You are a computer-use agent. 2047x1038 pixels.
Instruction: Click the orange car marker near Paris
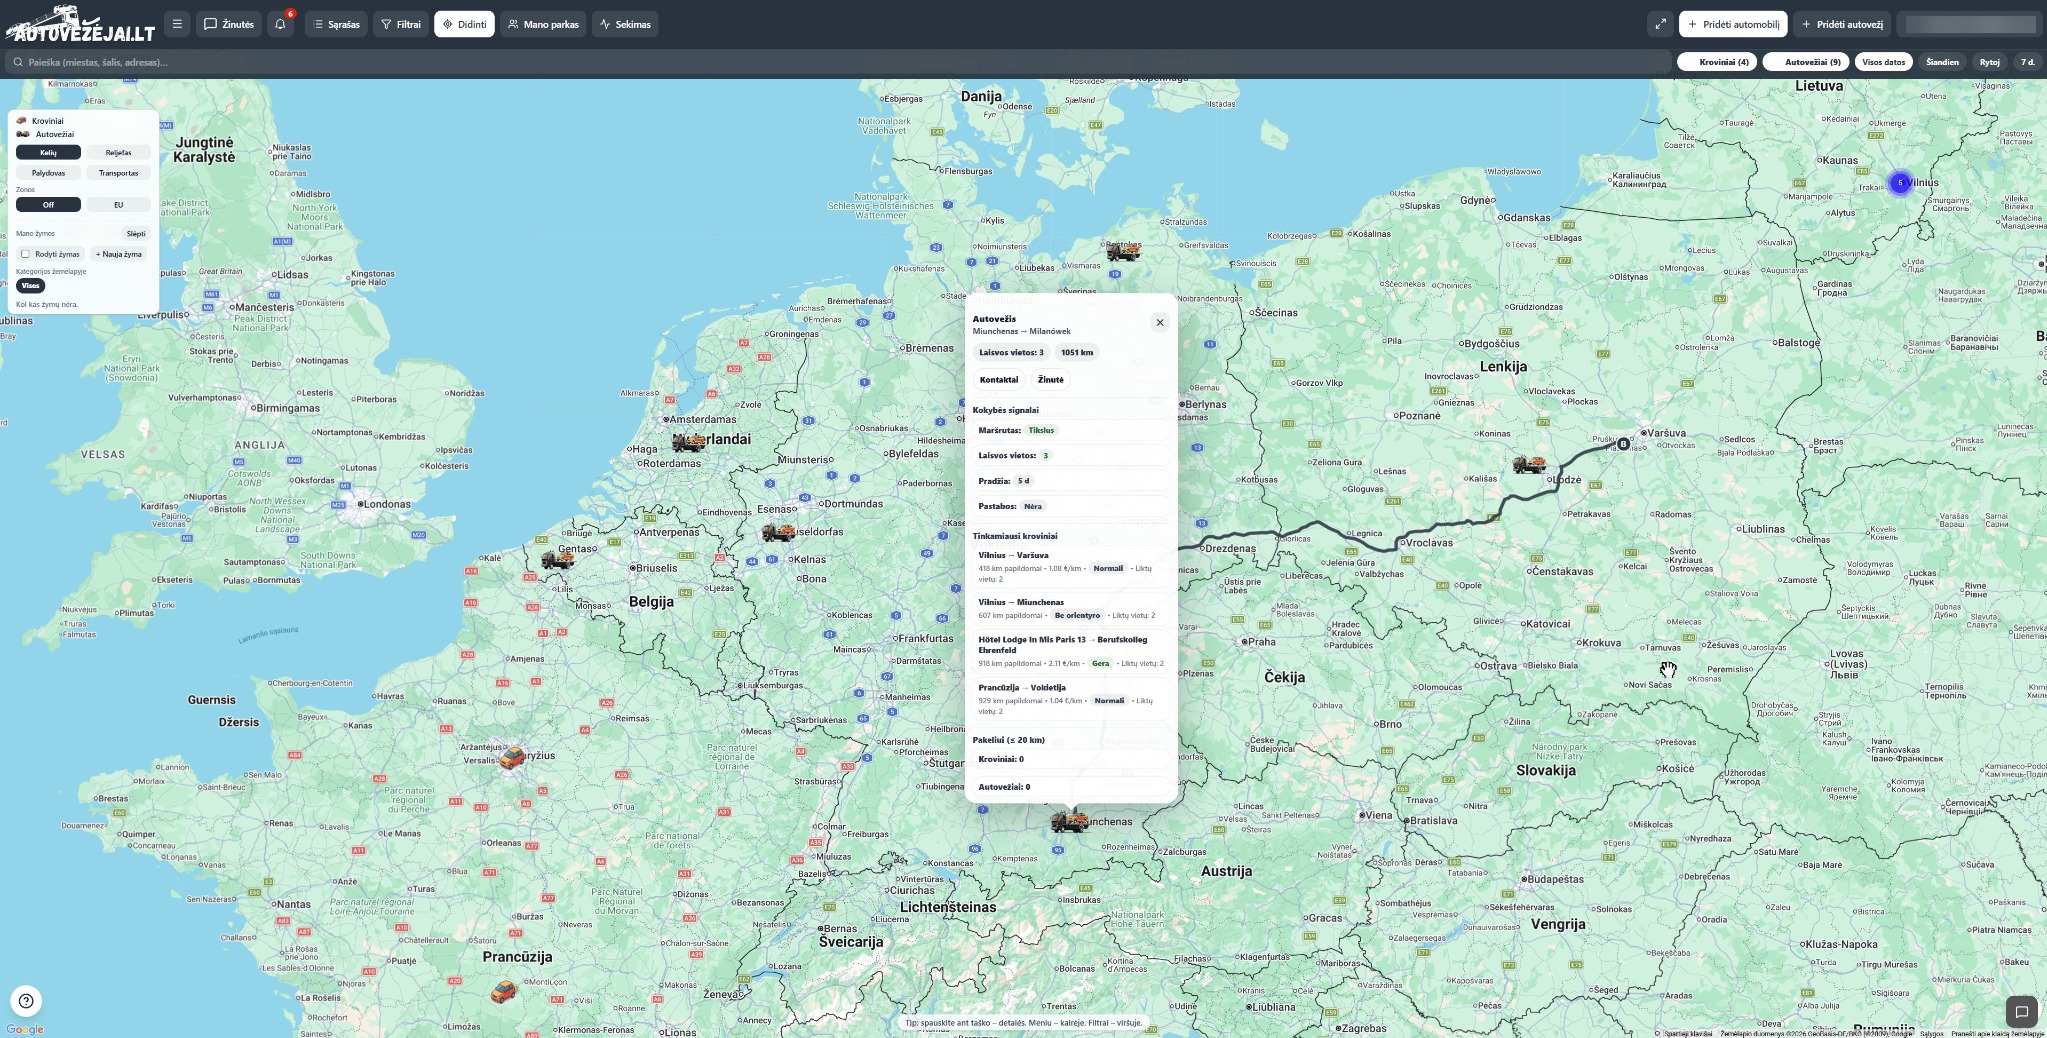(x=512, y=758)
